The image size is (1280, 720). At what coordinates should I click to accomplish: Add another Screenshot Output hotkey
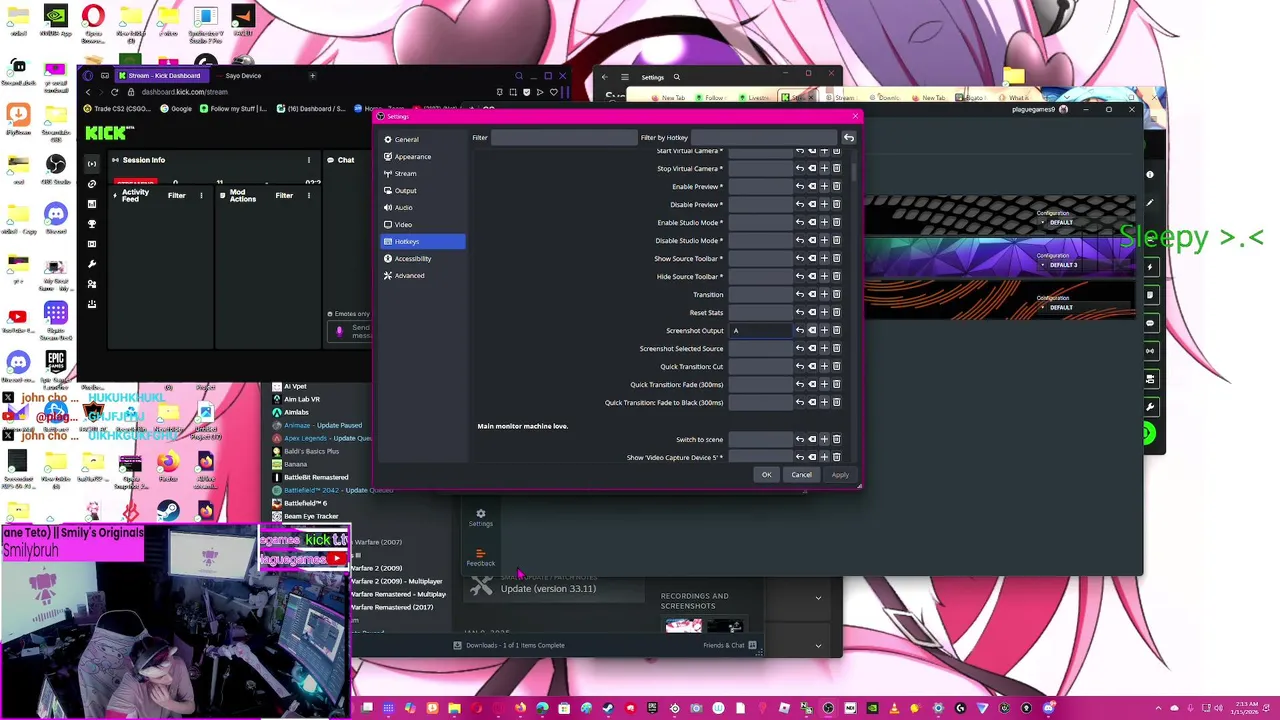tap(824, 330)
